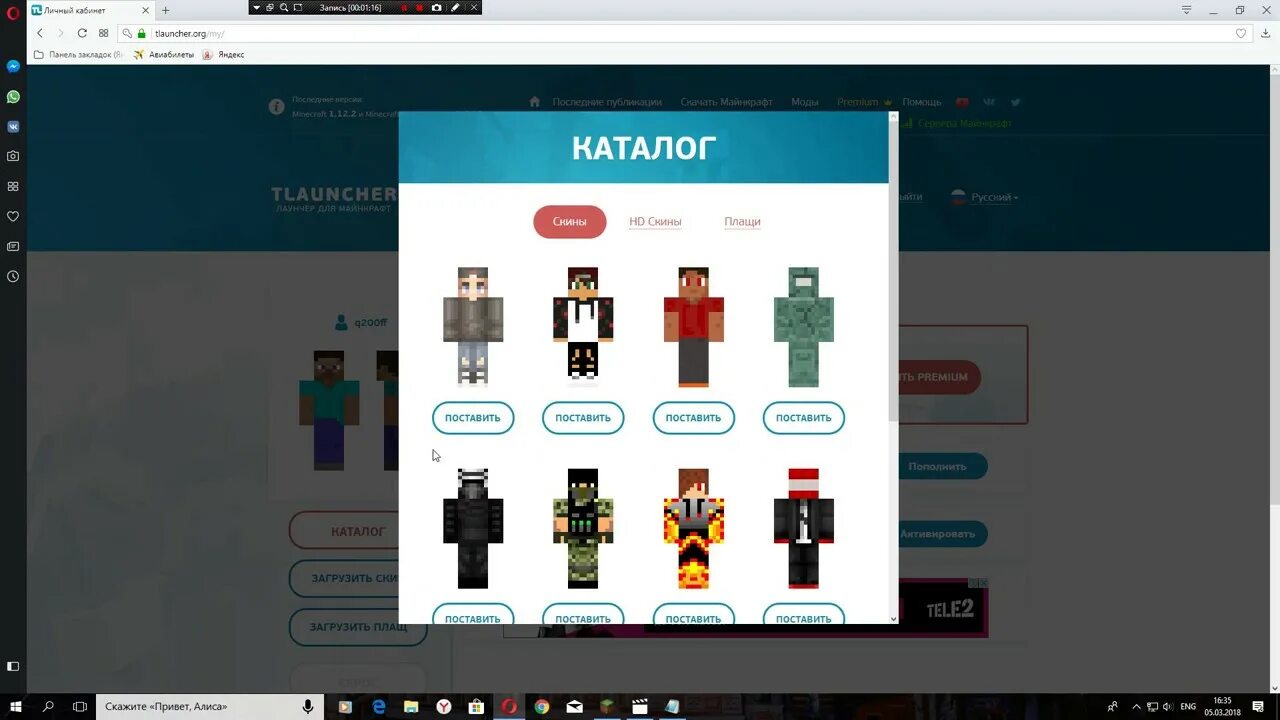Open Microsoft Edge from the taskbar
Screen dimensions: 1280x720
[x=379, y=706]
